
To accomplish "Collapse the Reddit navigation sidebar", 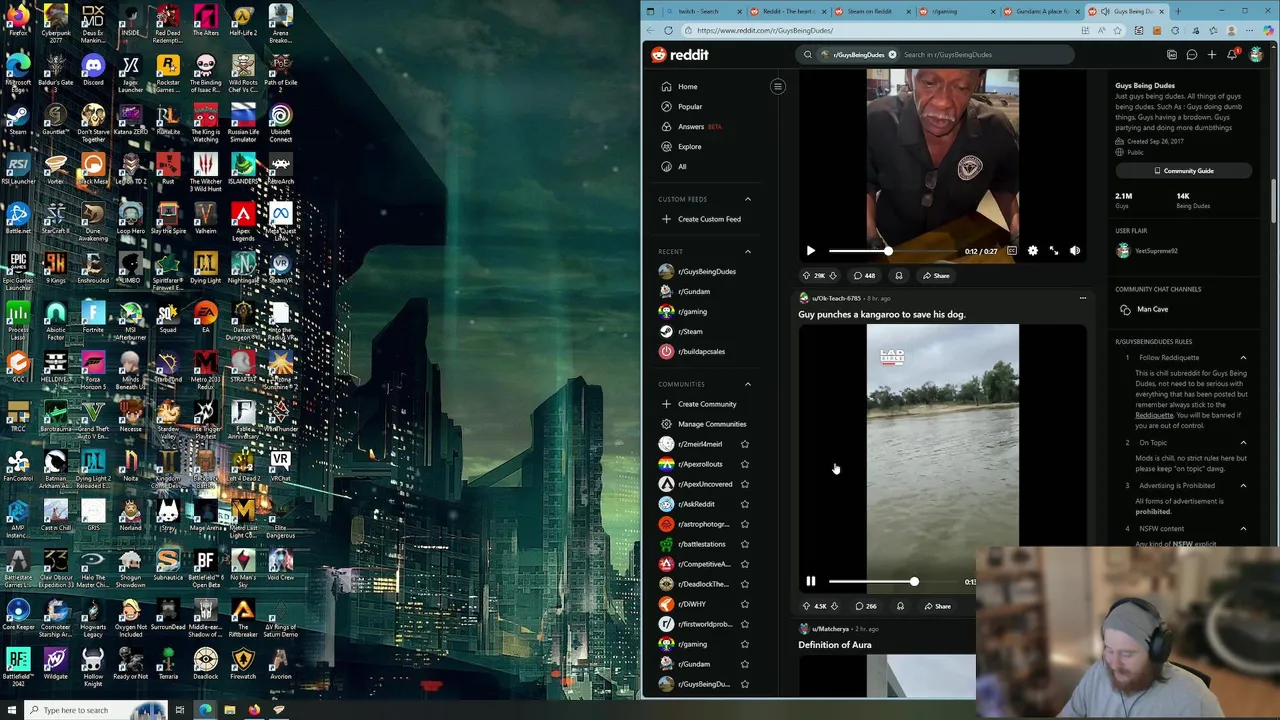I will click(777, 87).
